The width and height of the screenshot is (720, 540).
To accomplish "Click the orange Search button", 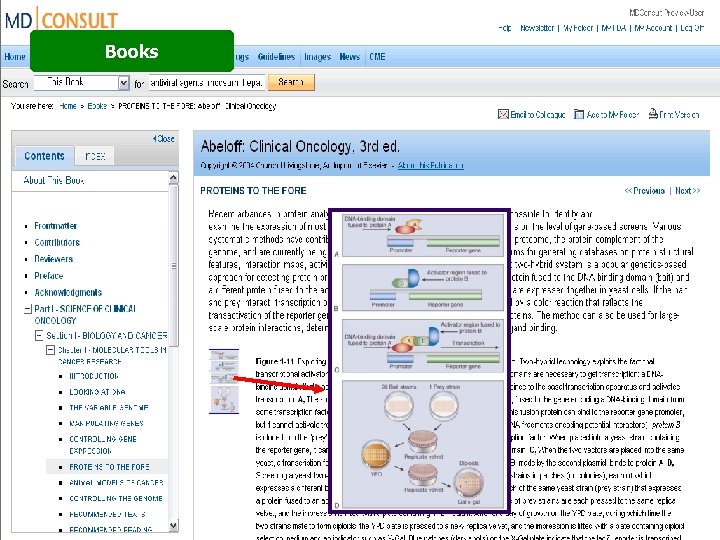I will pos(291,82).
